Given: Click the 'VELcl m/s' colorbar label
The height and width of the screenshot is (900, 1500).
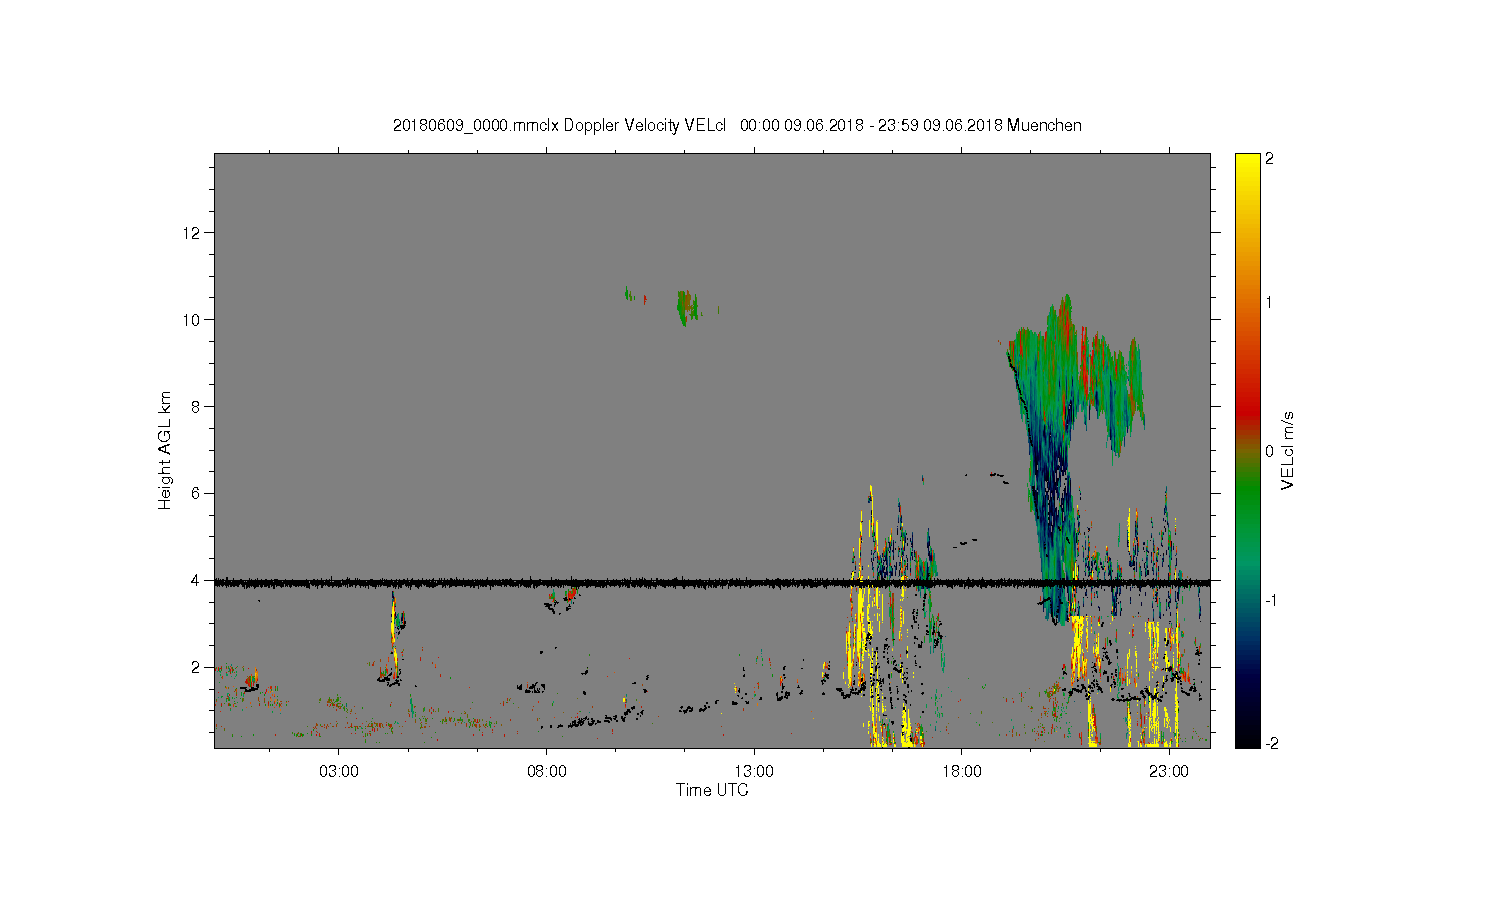Looking at the screenshot, I should 1287,450.
